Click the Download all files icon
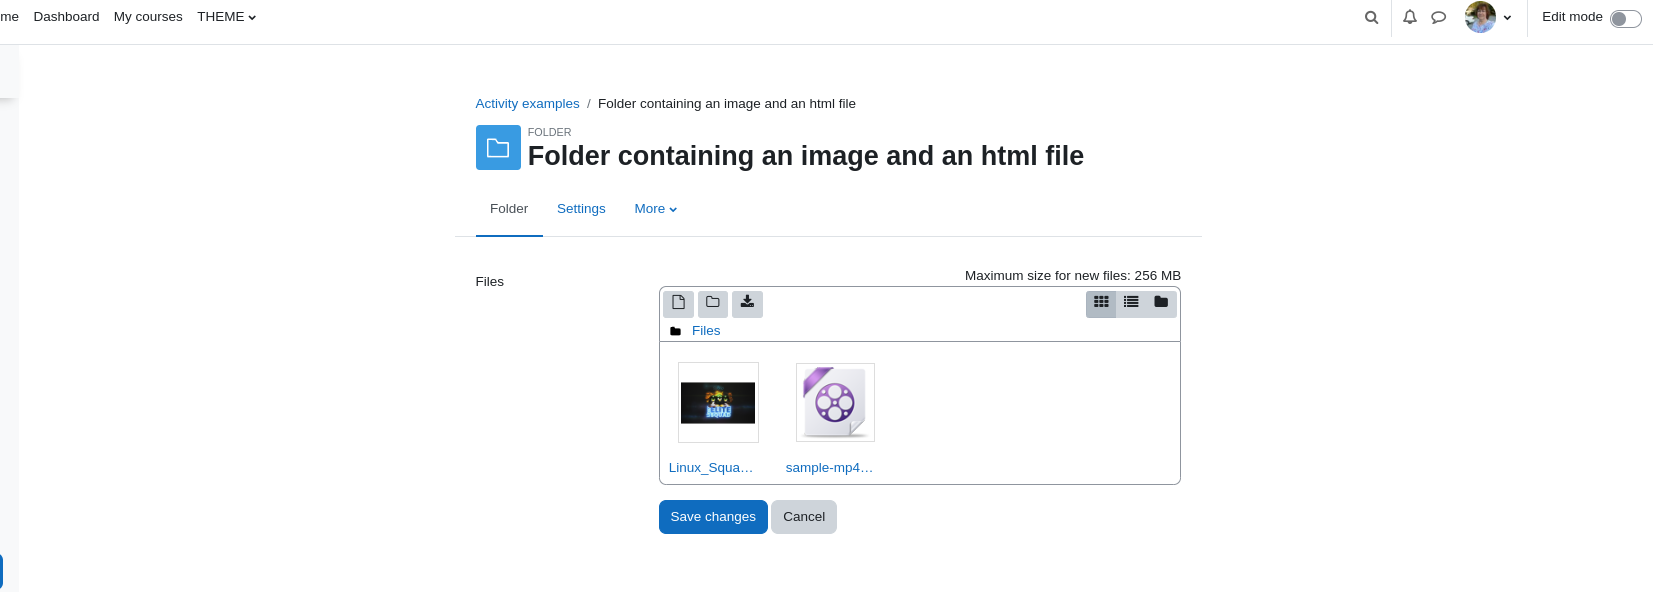Viewport: 1653px width, 592px height. pyautogui.click(x=747, y=303)
